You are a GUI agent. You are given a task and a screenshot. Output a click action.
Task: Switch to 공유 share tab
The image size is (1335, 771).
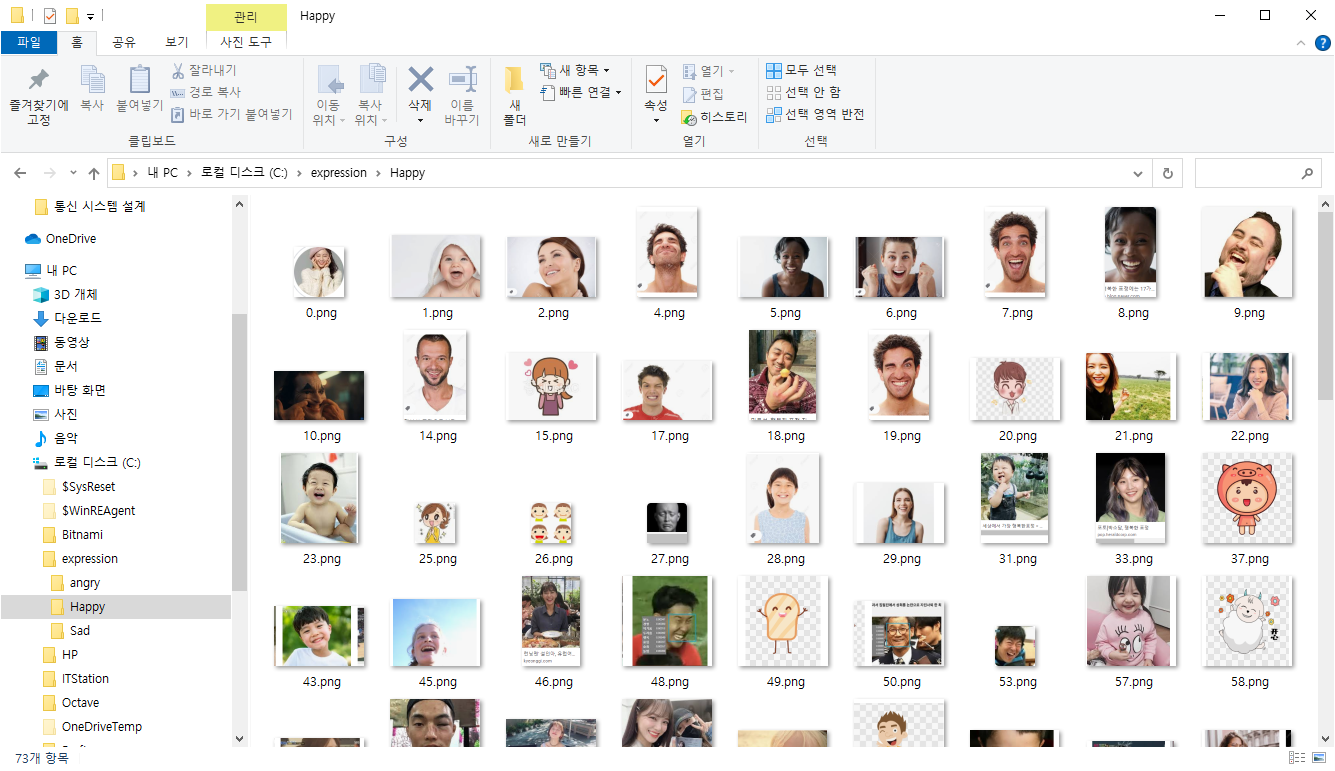click(x=124, y=42)
